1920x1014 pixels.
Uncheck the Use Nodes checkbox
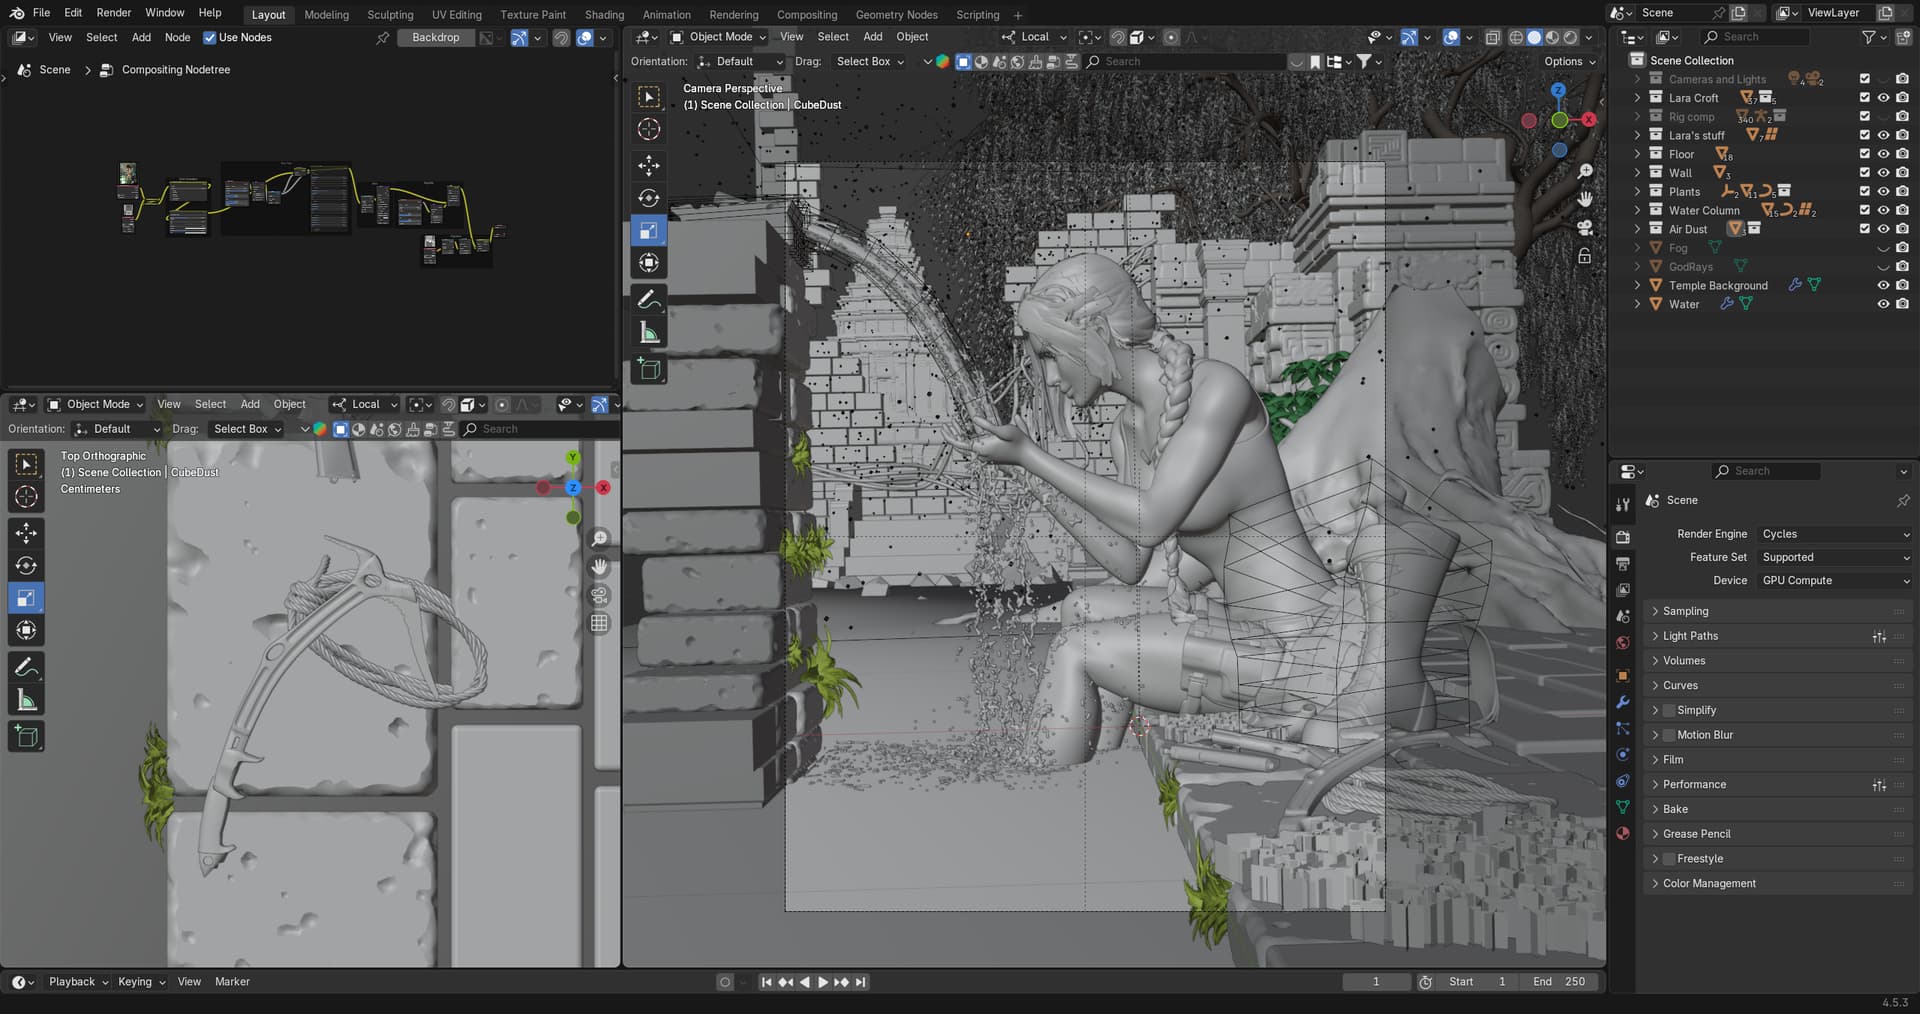coord(210,38)
